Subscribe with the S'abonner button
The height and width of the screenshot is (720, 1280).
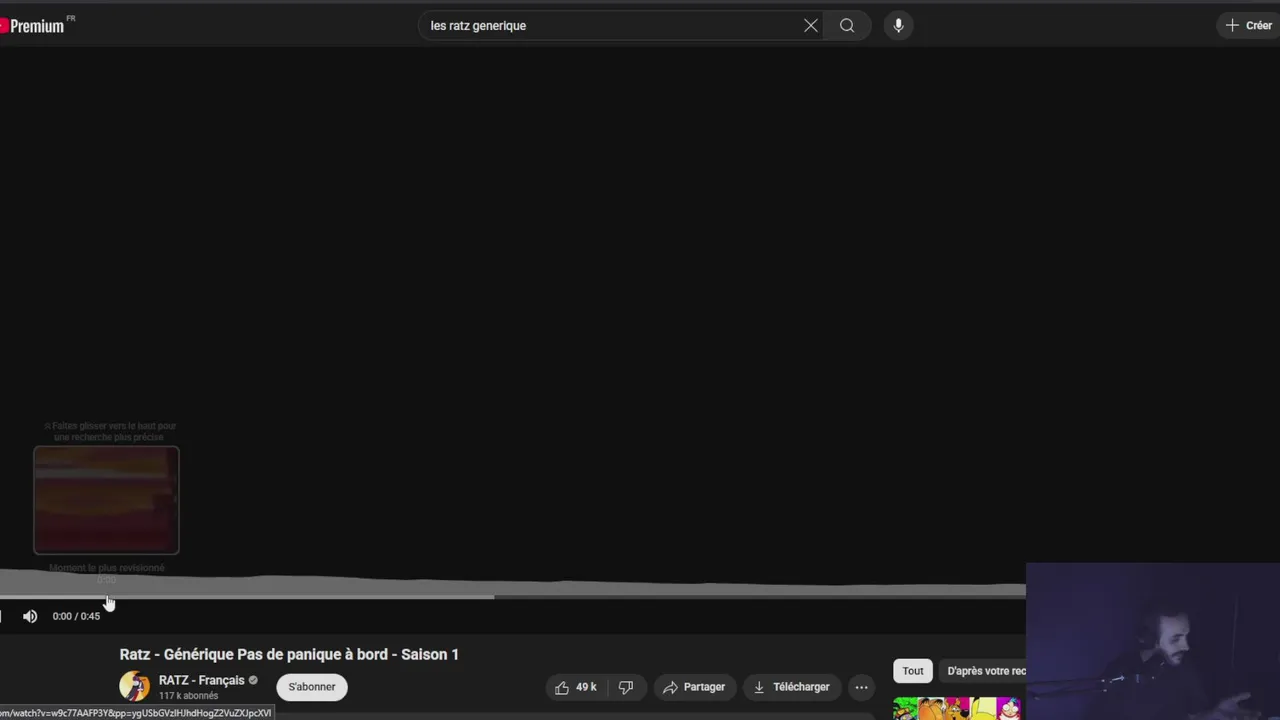coord(312,687)
